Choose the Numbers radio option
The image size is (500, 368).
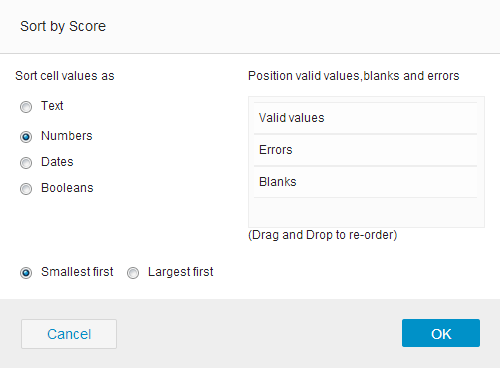pos(26,137)
